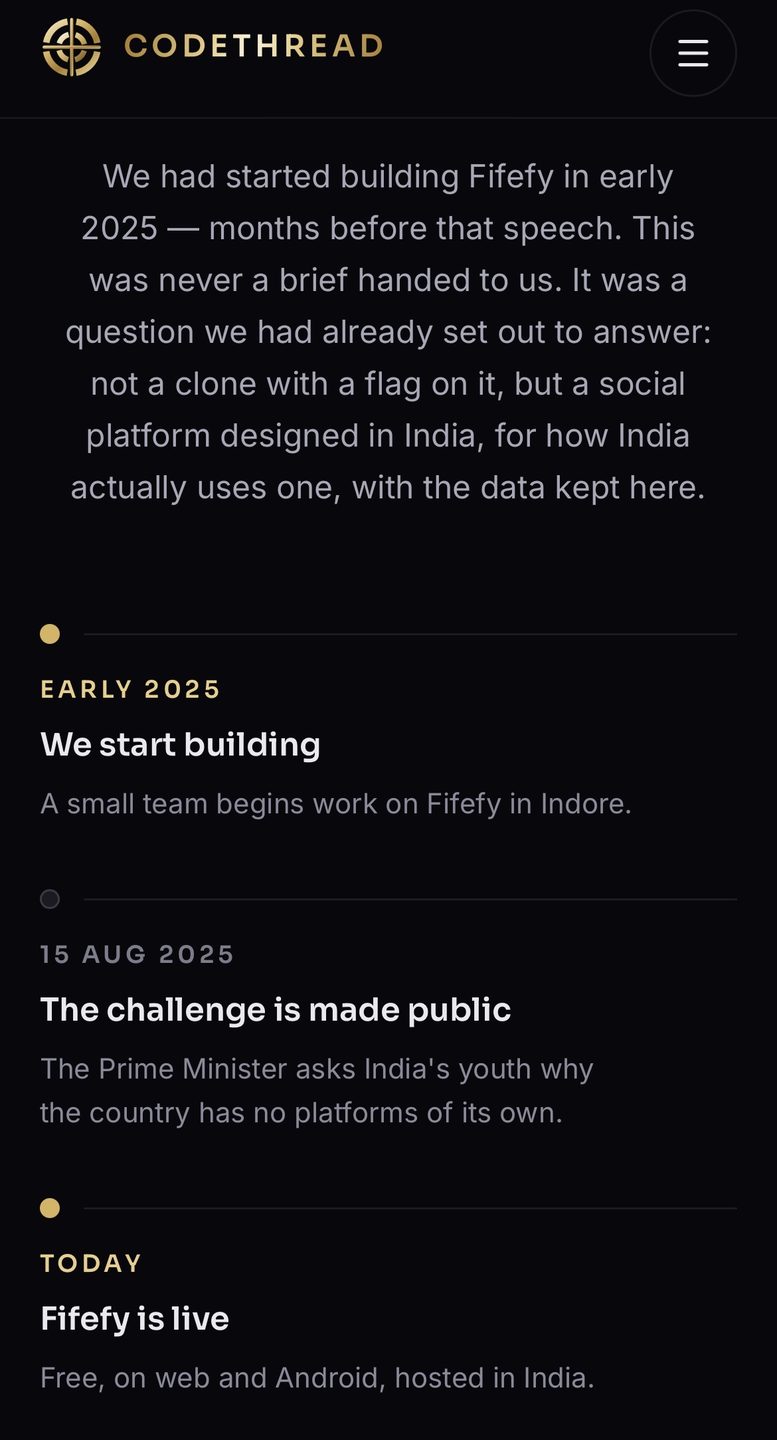Select the grey 15 Aug 2025 timeline dot
This screenshot has height=1440, width=777.
pos(50,899)
